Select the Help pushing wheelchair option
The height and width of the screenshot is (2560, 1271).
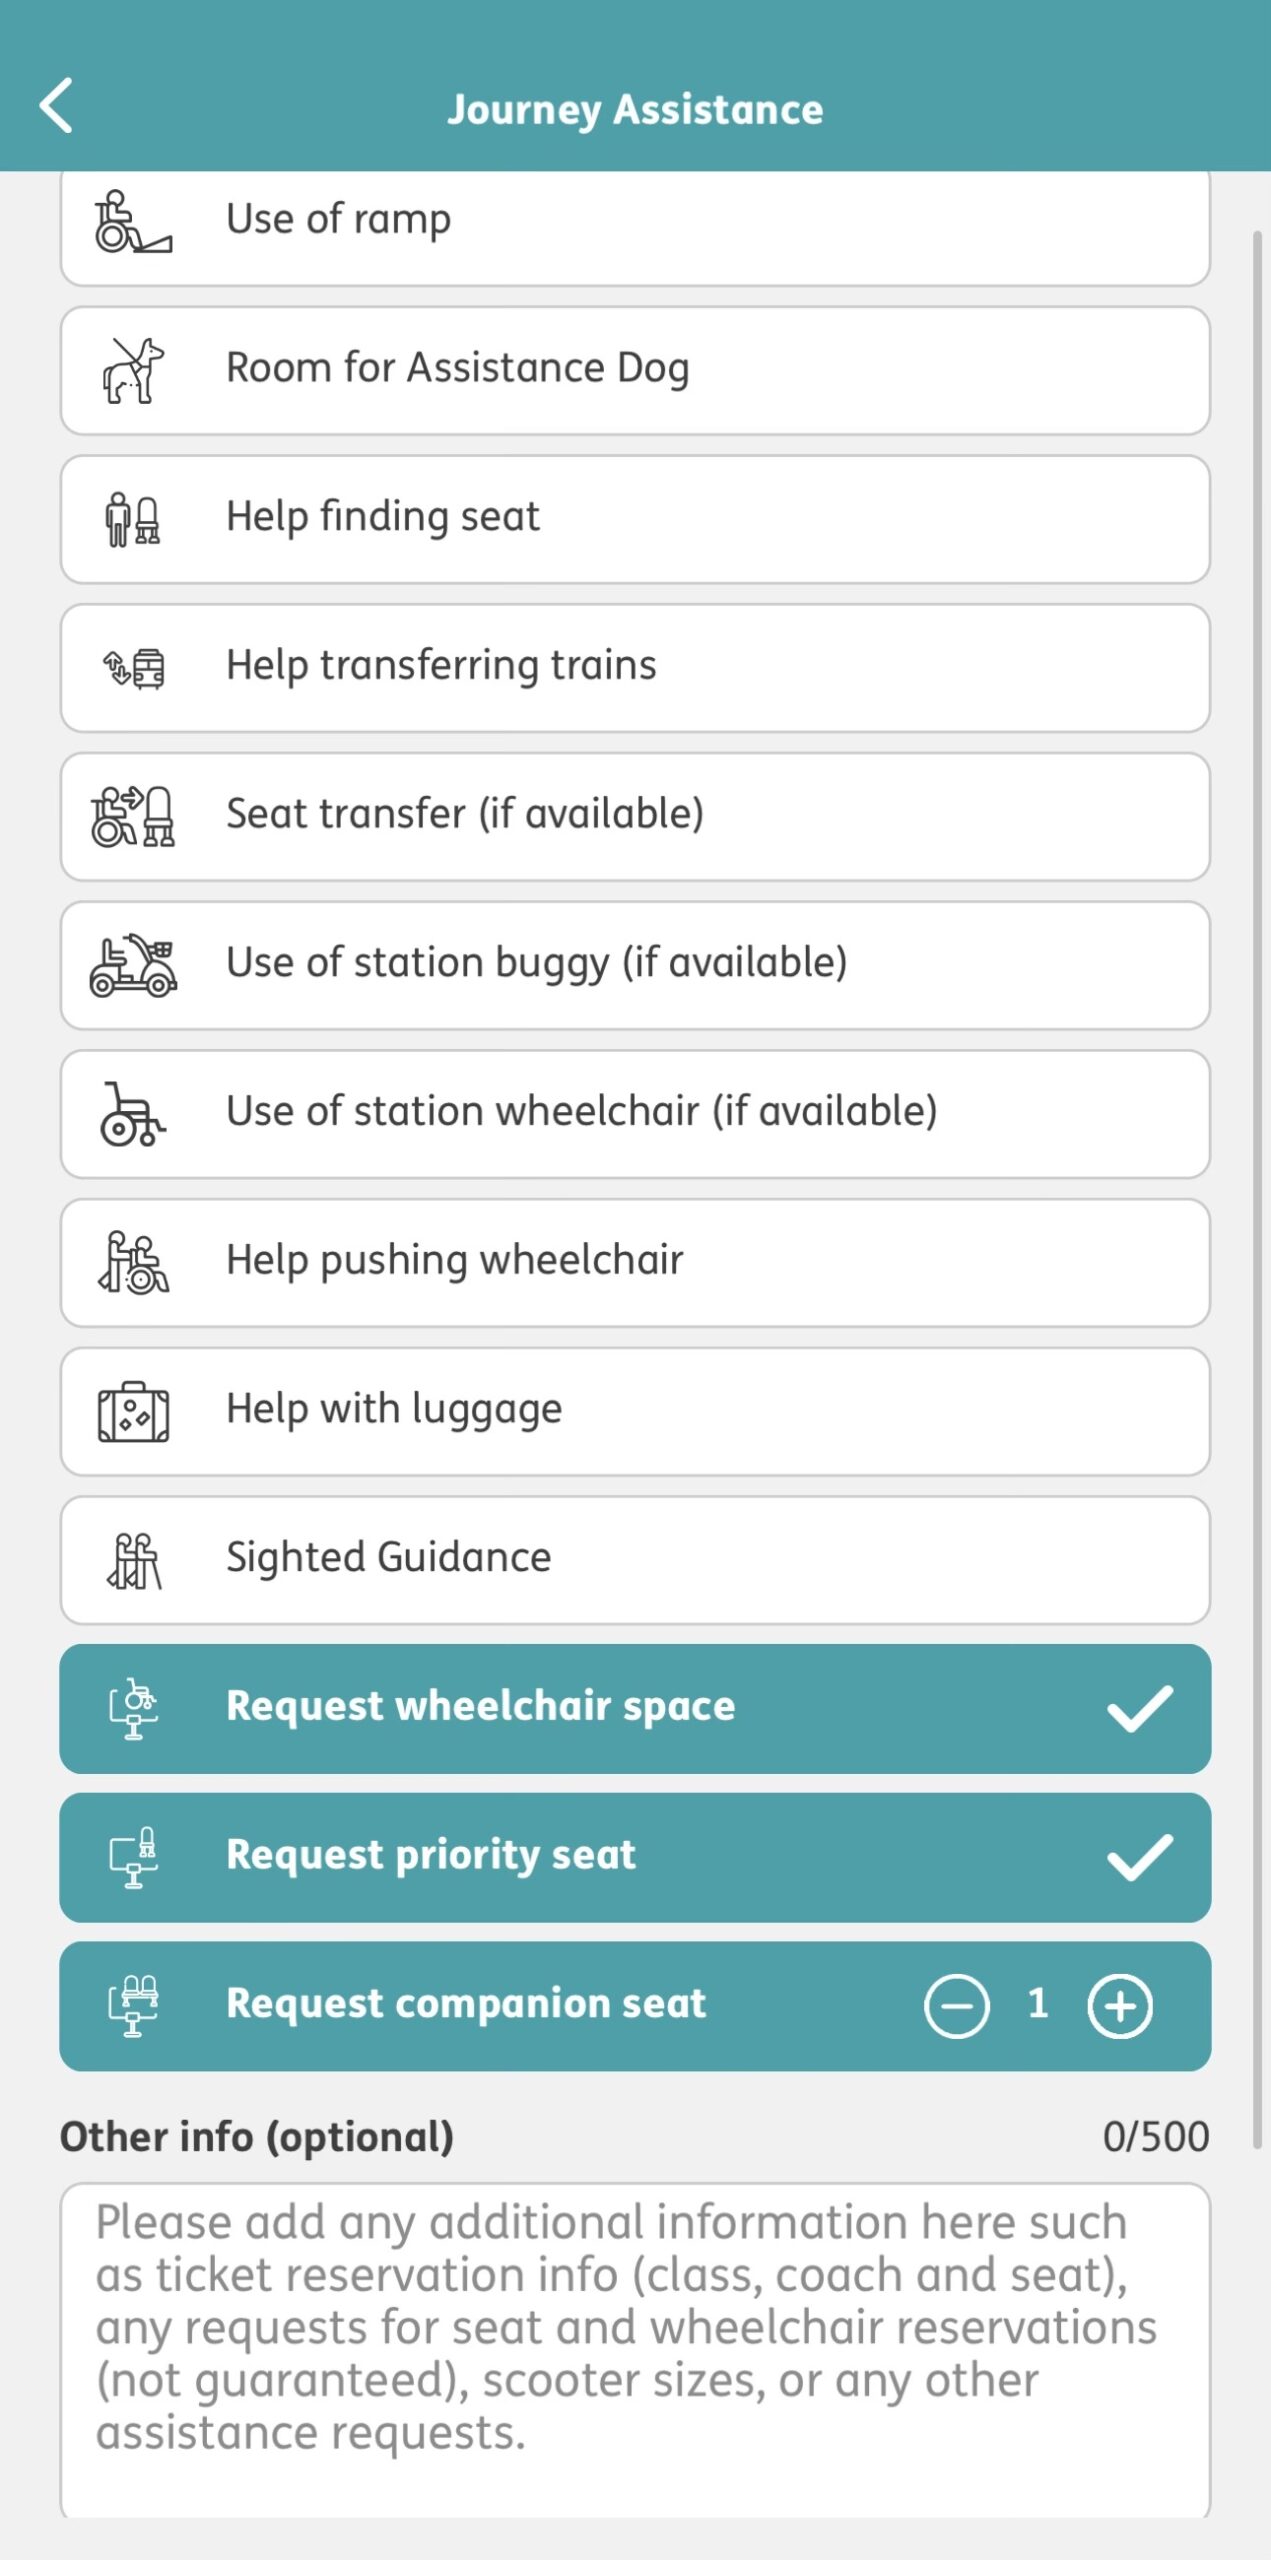[x=635, y=1261]
